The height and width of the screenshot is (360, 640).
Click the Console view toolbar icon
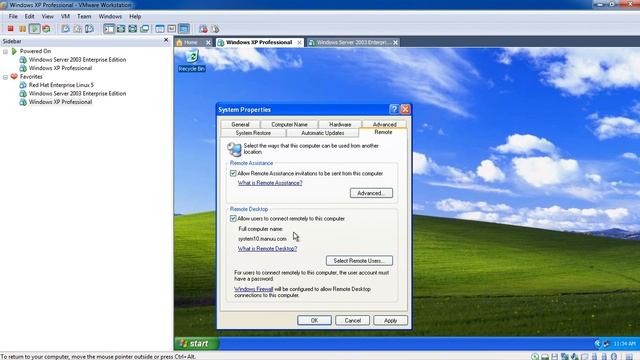(184, 29)
